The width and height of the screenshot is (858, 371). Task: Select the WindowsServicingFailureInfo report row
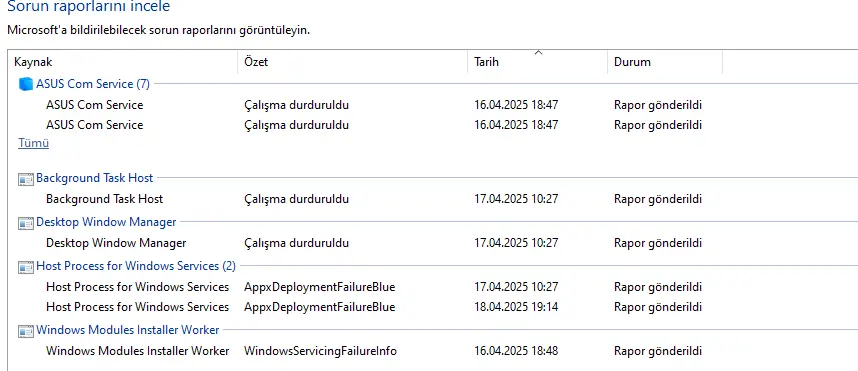pyautogui.click(x=434, y=351)
